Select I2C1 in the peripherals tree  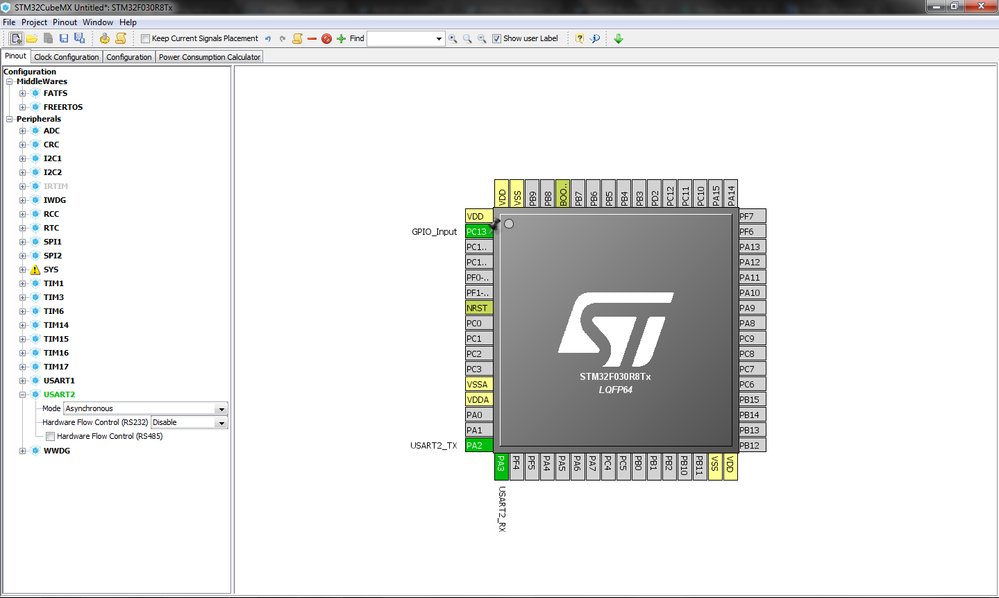(x=52, y=159)
